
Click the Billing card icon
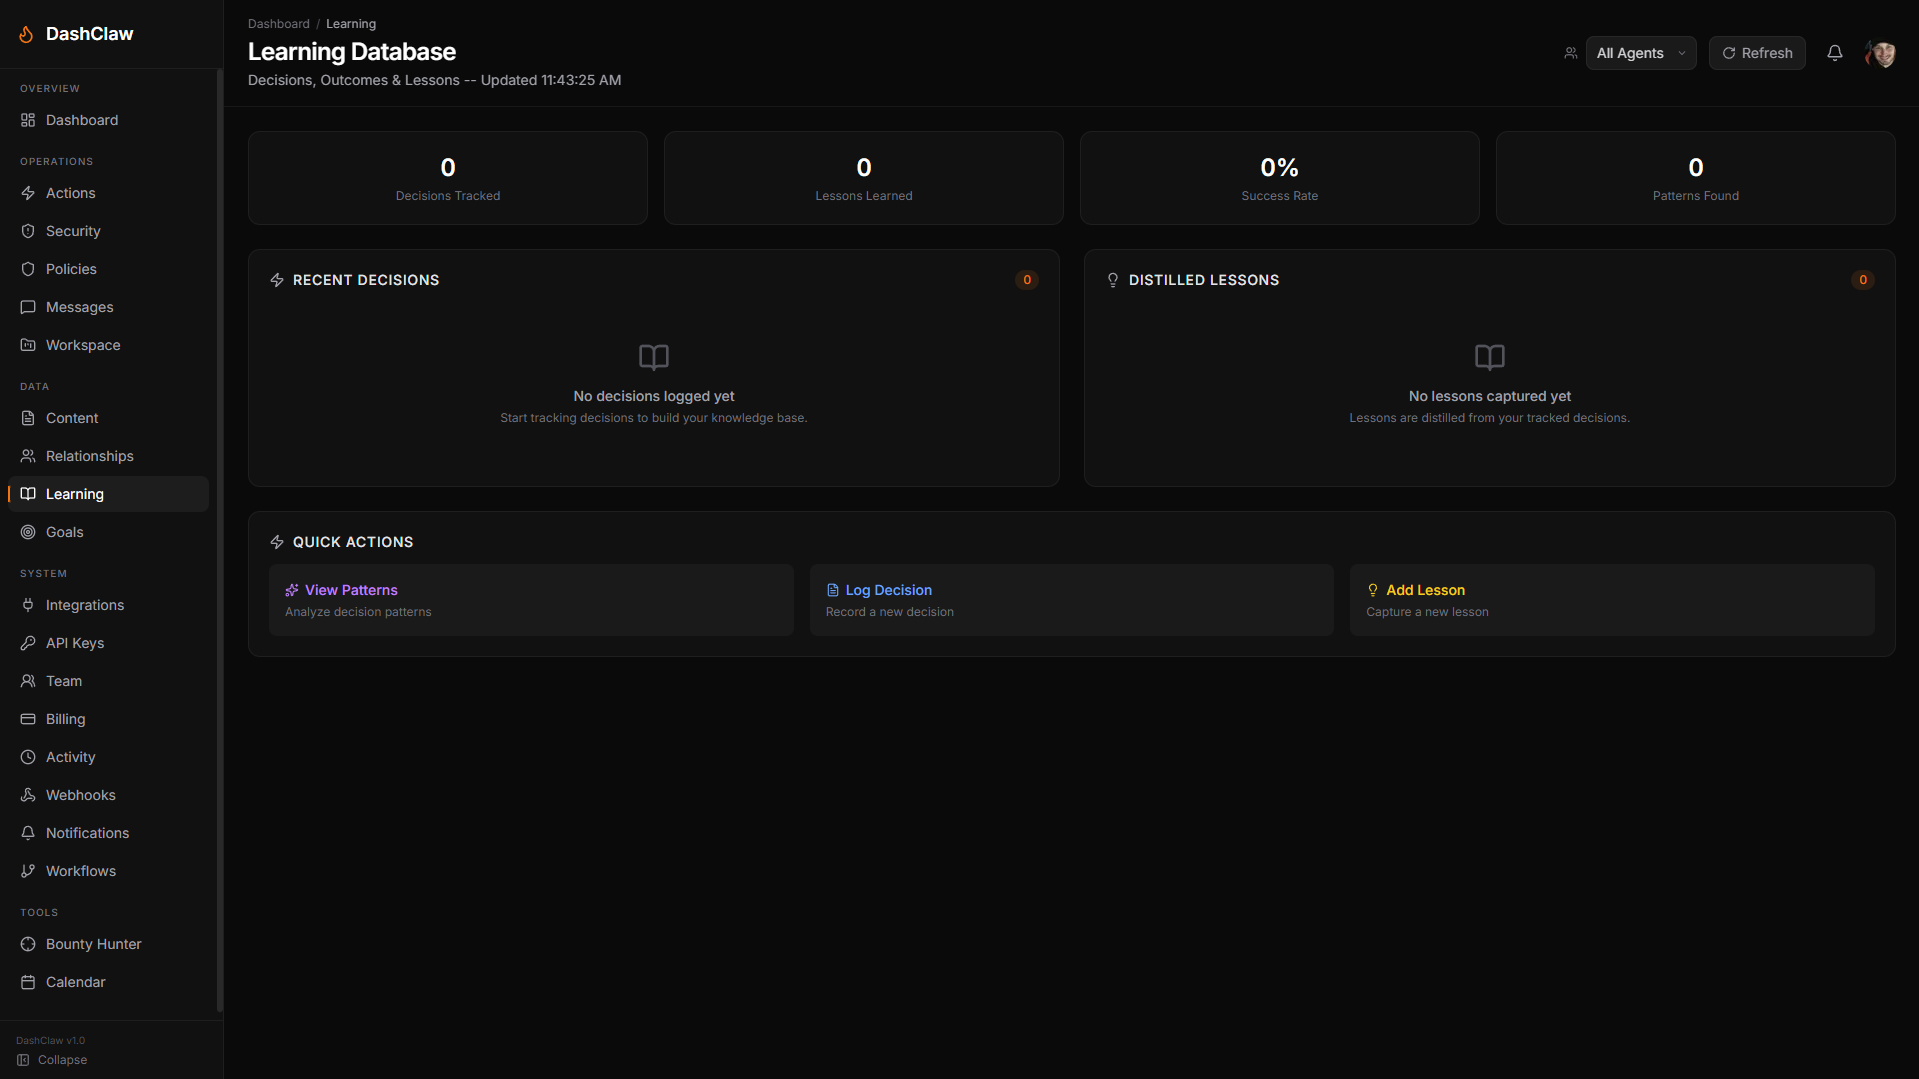click(28, 719)
